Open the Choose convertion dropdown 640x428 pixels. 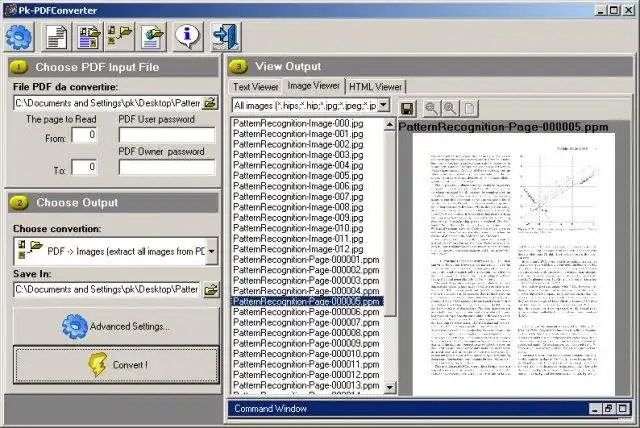click(x=211, y=251)
